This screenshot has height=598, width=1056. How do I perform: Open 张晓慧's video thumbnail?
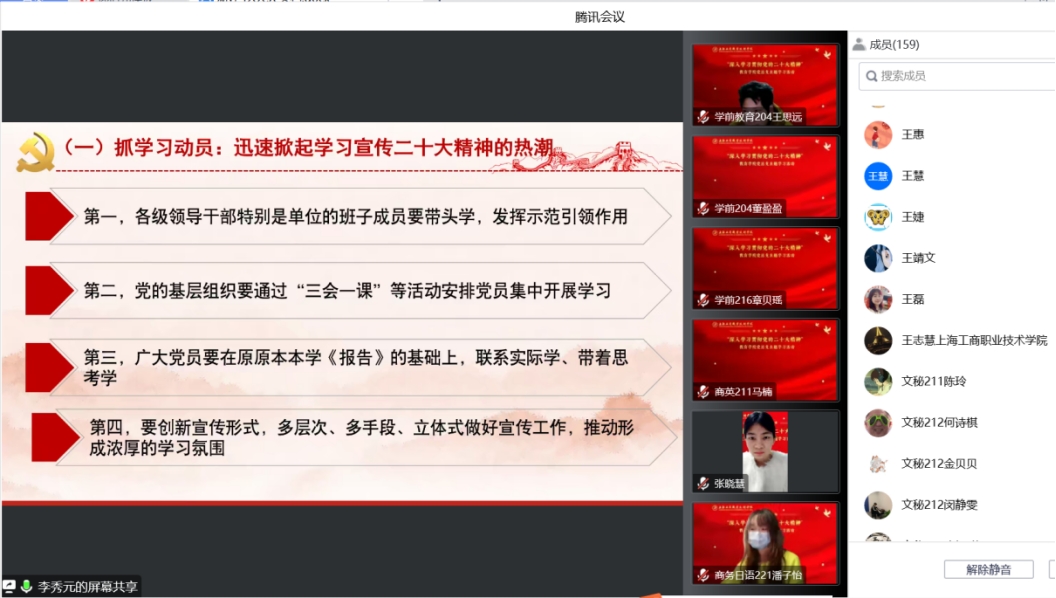pos(765,450)
